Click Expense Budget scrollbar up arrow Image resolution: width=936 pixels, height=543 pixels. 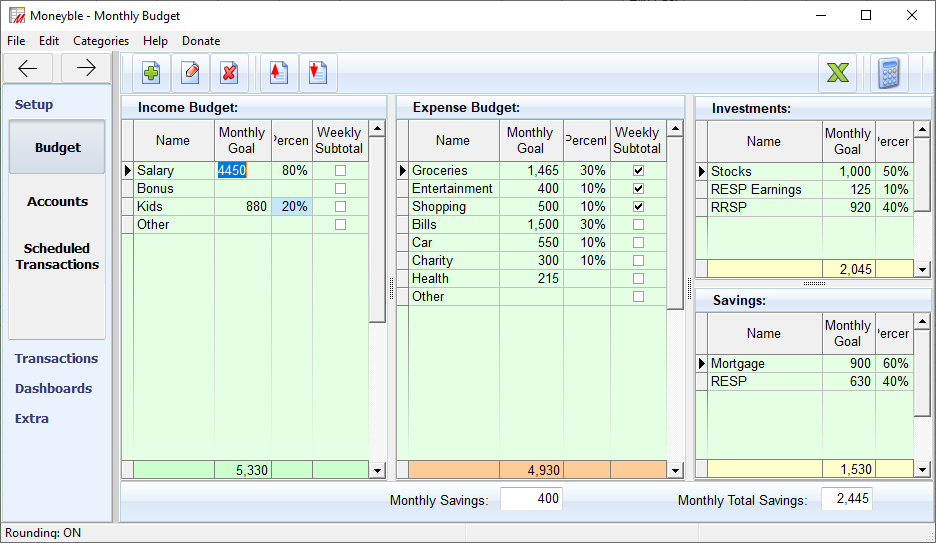tap(675, 128)
